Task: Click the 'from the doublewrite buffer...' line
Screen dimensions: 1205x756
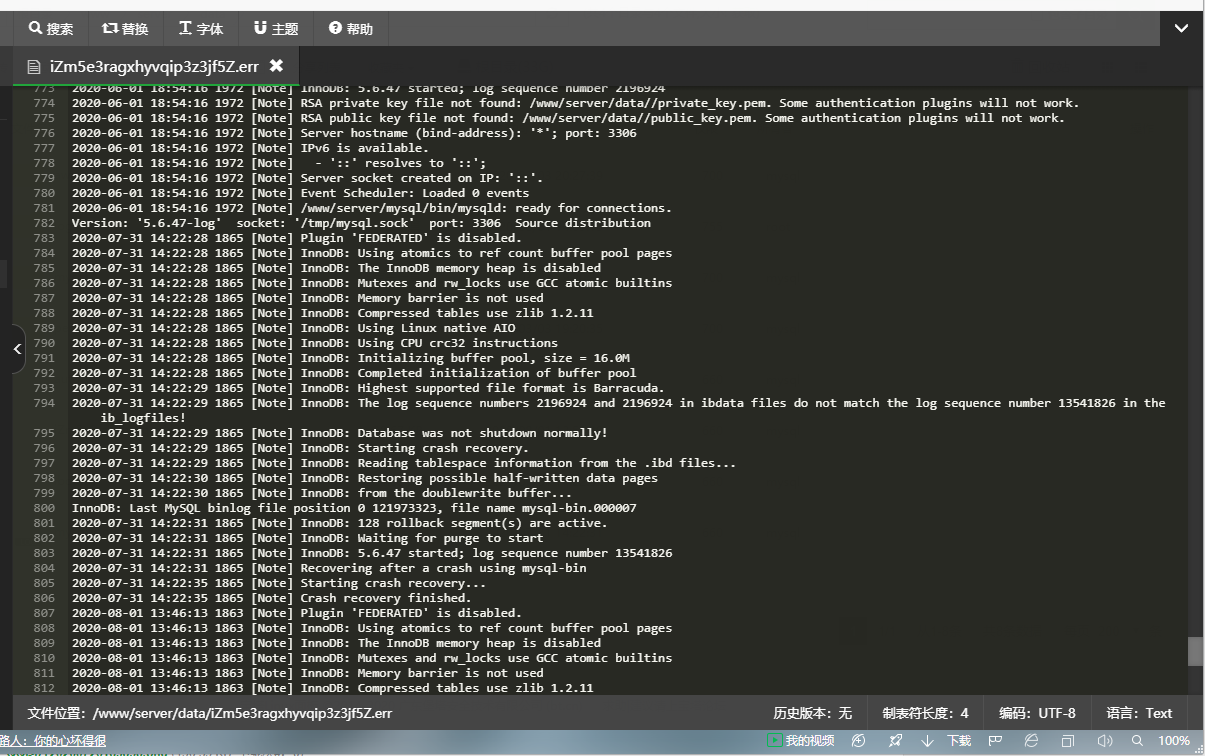Action: coord(322,493)
